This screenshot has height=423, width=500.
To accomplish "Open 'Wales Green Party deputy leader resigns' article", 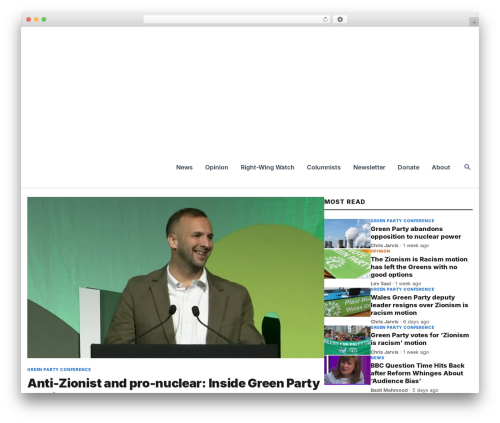I will pyautogui.click(x=419, y=305).
